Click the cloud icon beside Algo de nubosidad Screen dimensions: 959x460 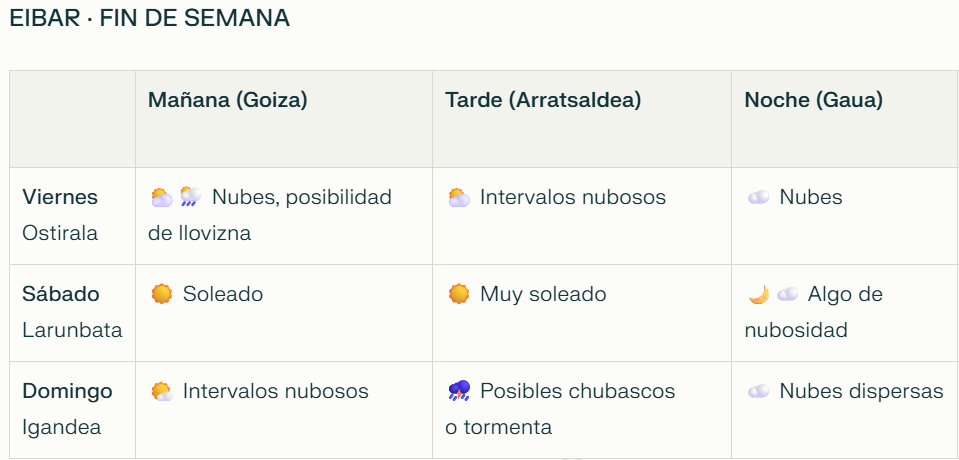tap(788, 294)
